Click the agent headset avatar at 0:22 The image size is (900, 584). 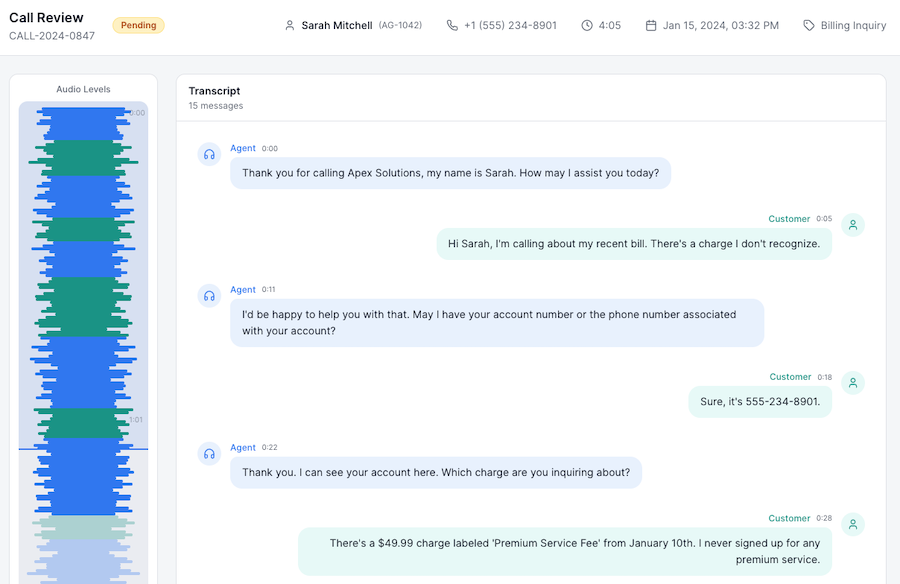click(209, 453)
